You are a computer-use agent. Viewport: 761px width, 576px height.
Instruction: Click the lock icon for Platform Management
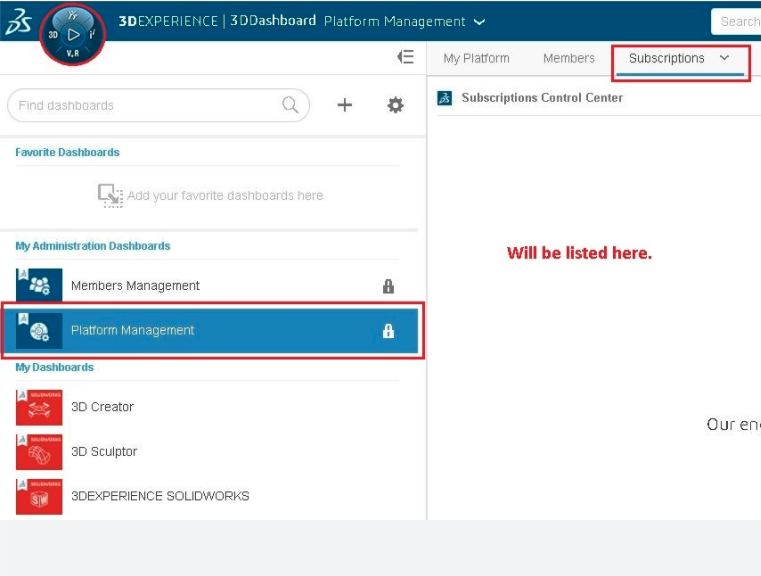(x=388, y=331)
